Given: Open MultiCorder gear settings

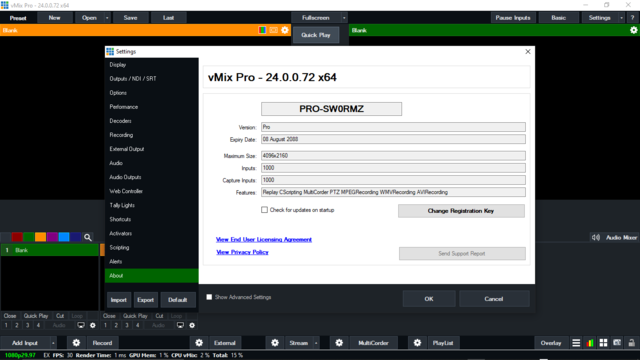Looking at the screenshot, I should pyautogui.click(x=339, y=343).
